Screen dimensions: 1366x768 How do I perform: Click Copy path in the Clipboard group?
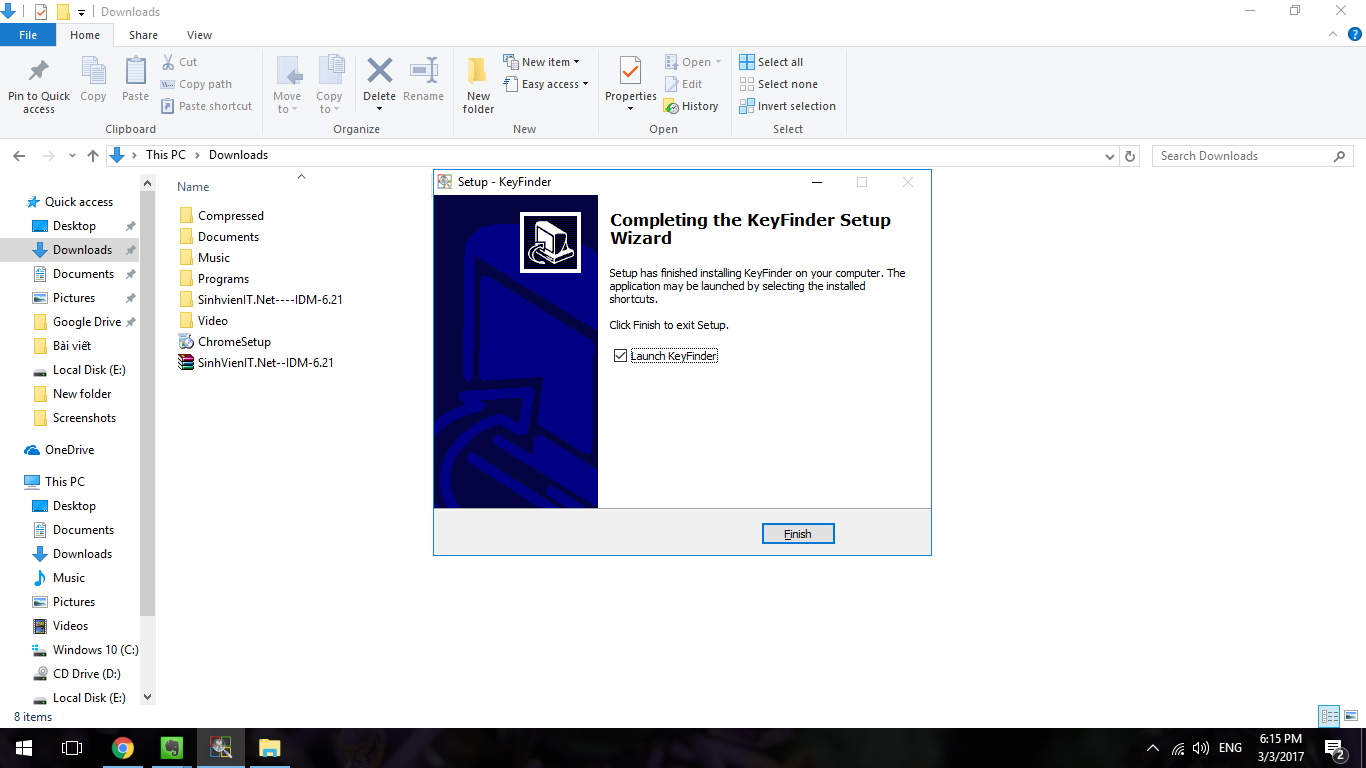[196, 84]
